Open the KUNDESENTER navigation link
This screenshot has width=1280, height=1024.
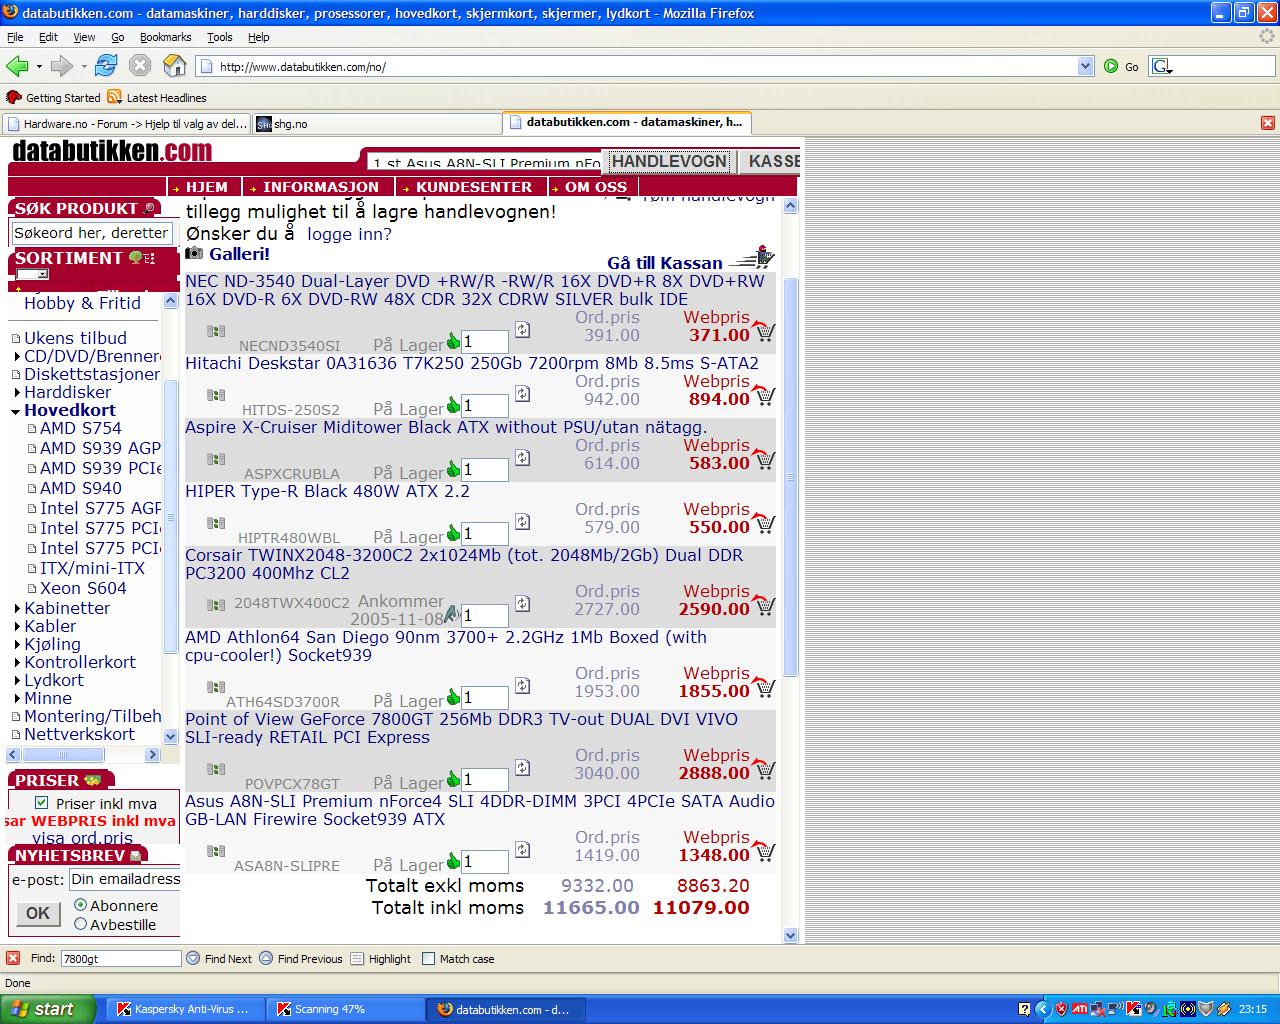[473, 187]
